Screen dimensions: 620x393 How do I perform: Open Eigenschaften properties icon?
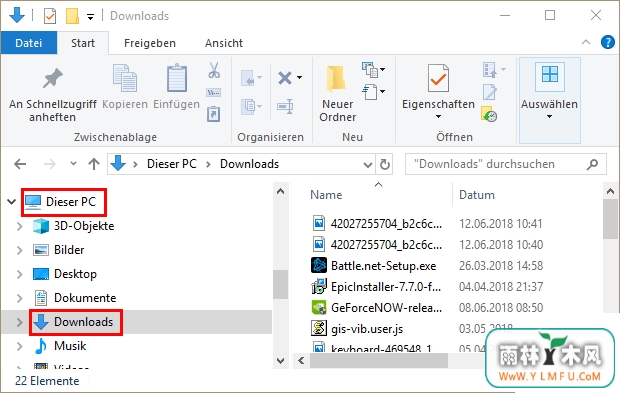pyautogui.click(x=438, y=78)
